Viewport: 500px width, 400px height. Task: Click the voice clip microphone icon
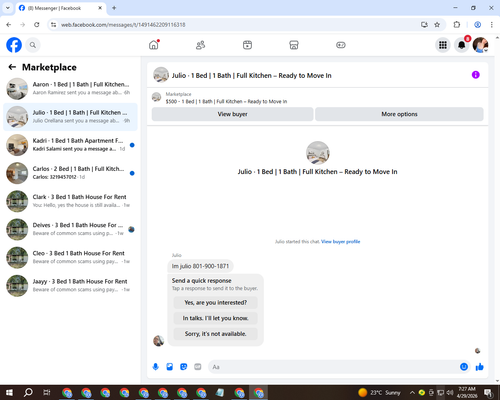pyautogui.click(x=156, y=367)
